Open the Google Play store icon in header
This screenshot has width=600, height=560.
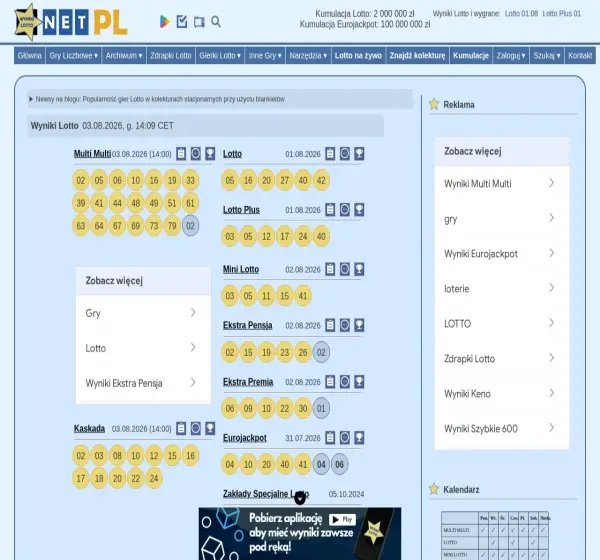[165, 22]
